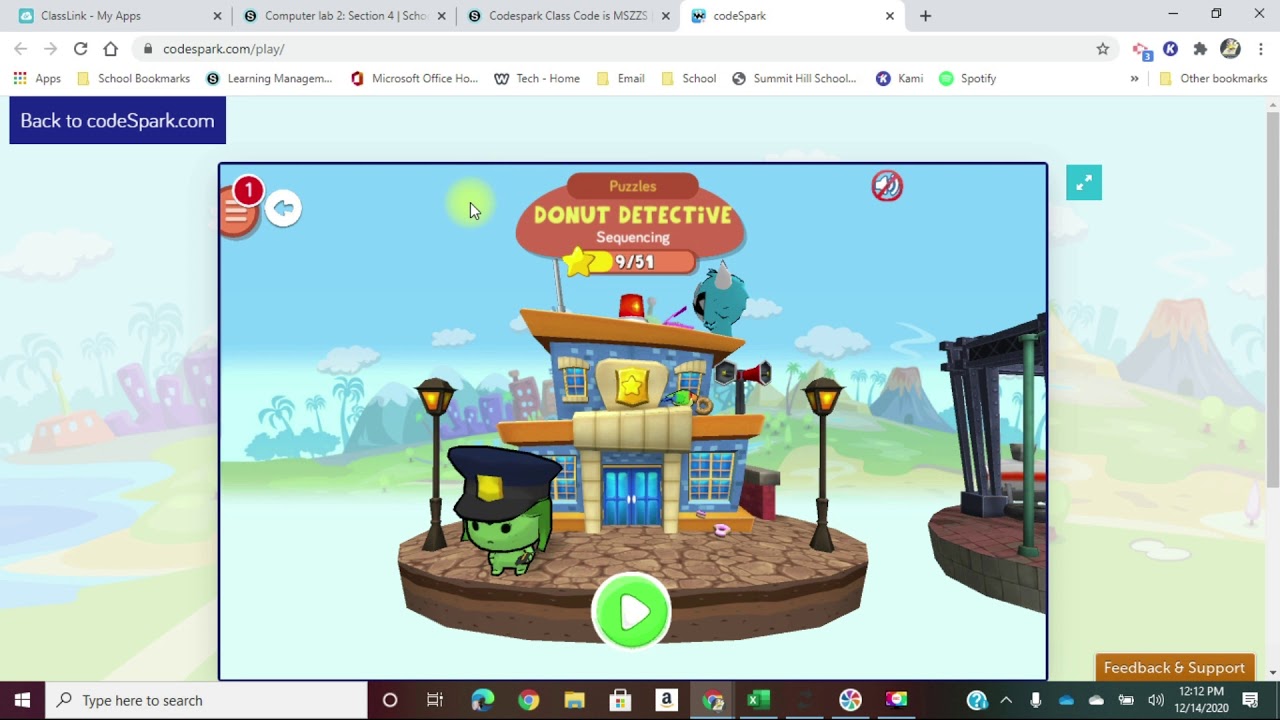The width and height of the screenshot is (1280, 720).
Task: Open Task View on the taskbar
Action: coord(435,700)
